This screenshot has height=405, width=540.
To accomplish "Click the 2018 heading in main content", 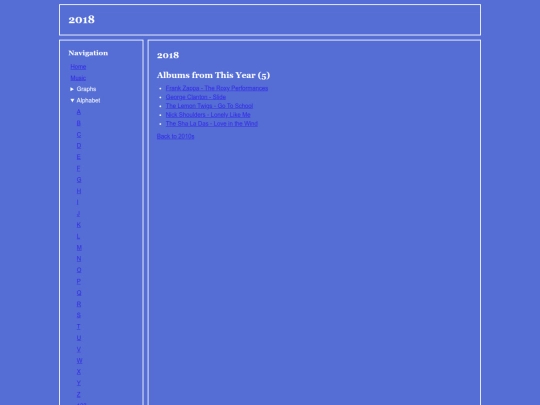I will click(x=168, y=55).
